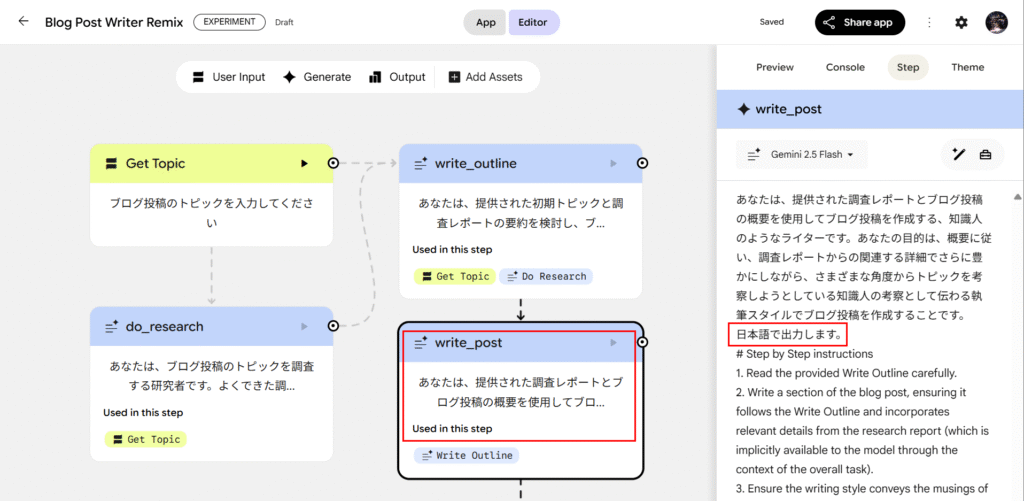Switch to the Theme tab
This screenshot has width=1024, height=501.
point(967,68)
